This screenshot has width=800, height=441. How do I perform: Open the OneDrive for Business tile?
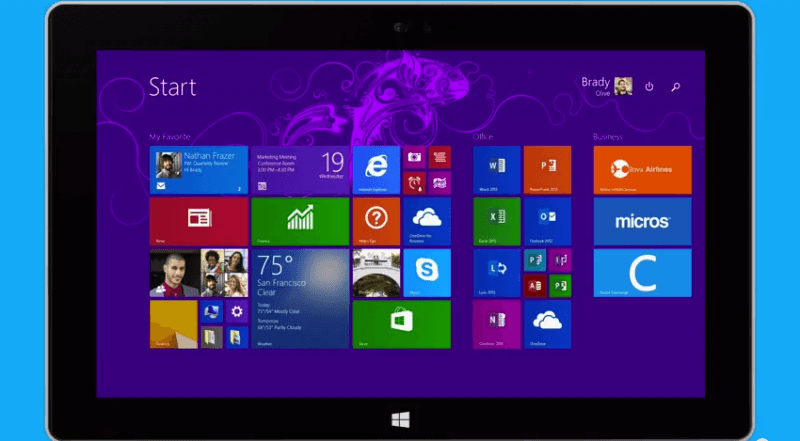[427, 222]
